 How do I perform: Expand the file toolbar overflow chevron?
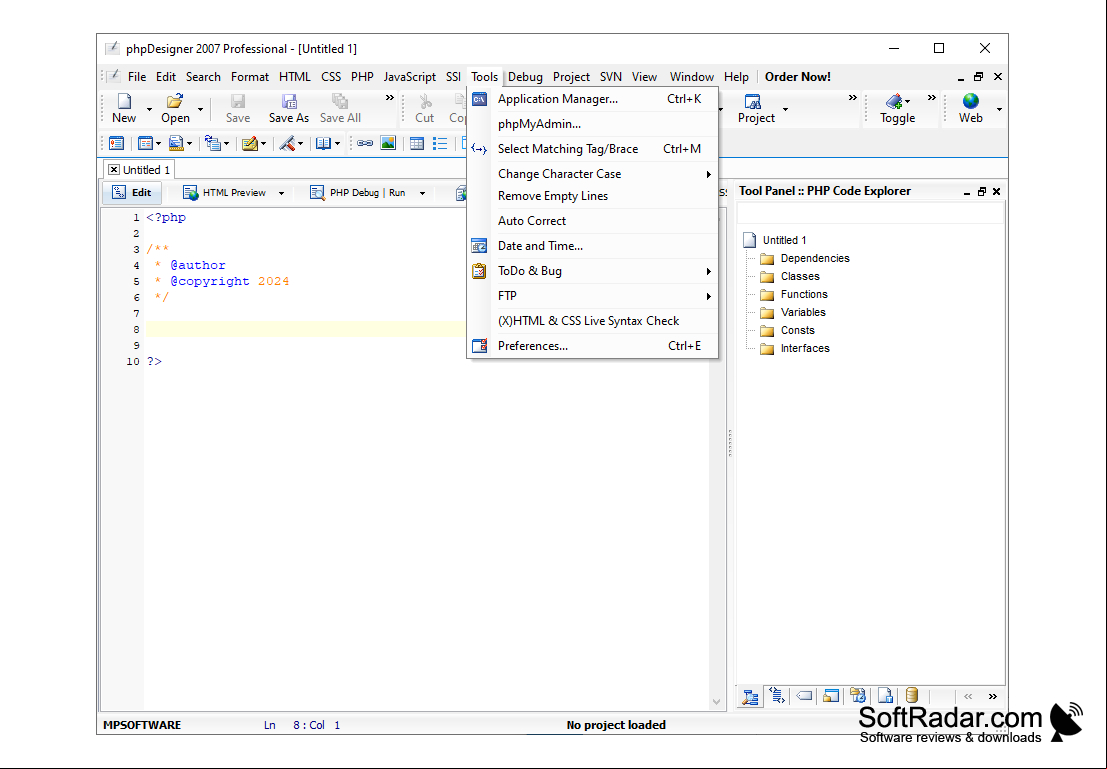coord(390,97)
